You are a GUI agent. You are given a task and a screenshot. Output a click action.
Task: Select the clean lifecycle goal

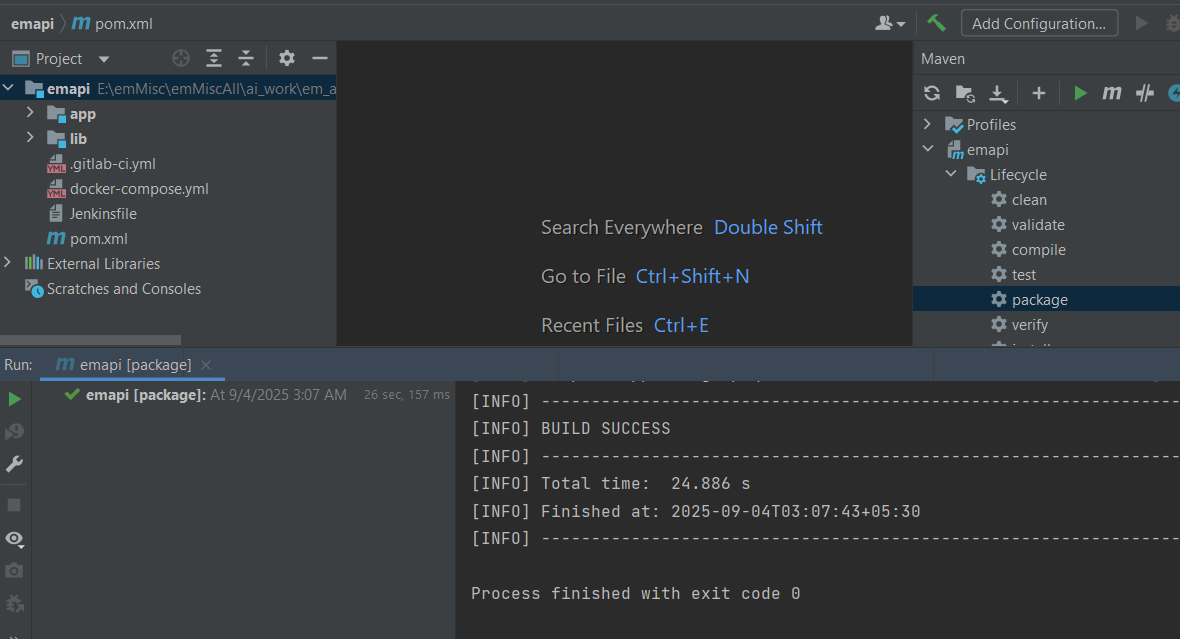click(1019, 199)
